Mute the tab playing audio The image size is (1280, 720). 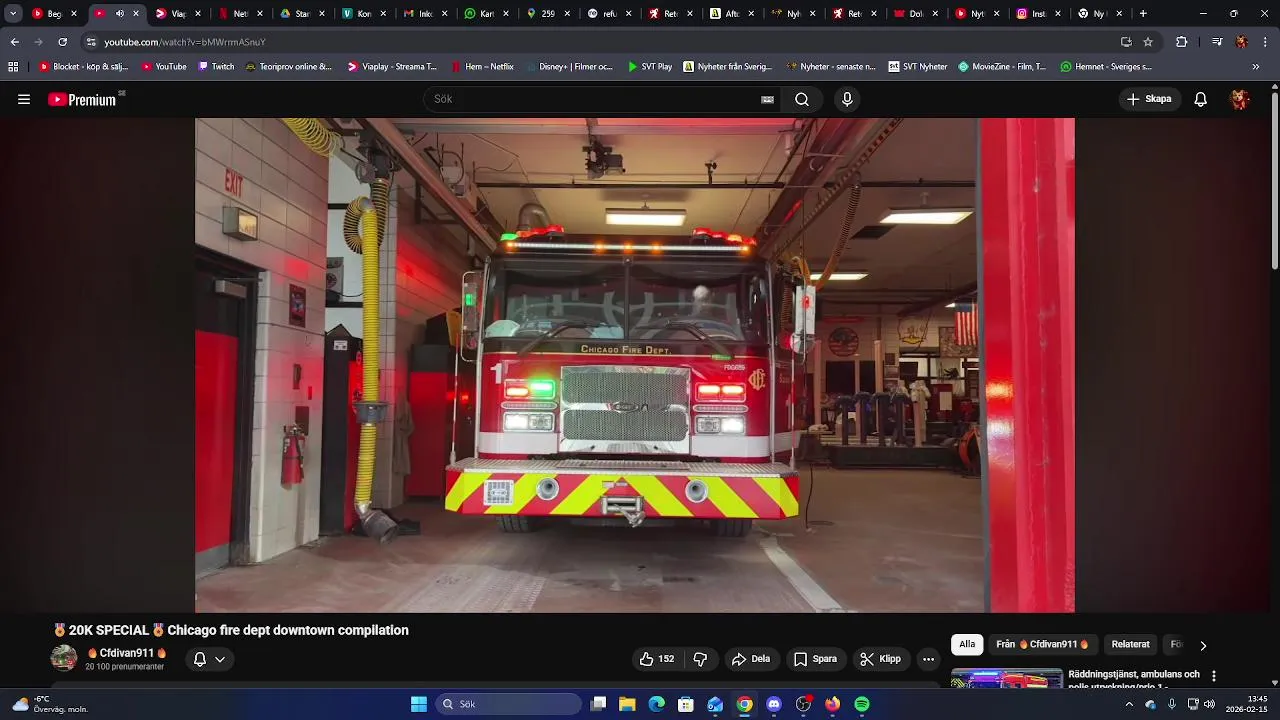120,14
